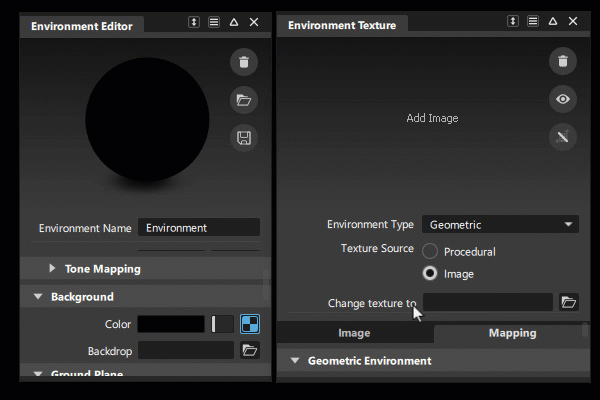Close the Environment Editor panel
The height and width of the screenshot is (400, 600).
[254, 22]
